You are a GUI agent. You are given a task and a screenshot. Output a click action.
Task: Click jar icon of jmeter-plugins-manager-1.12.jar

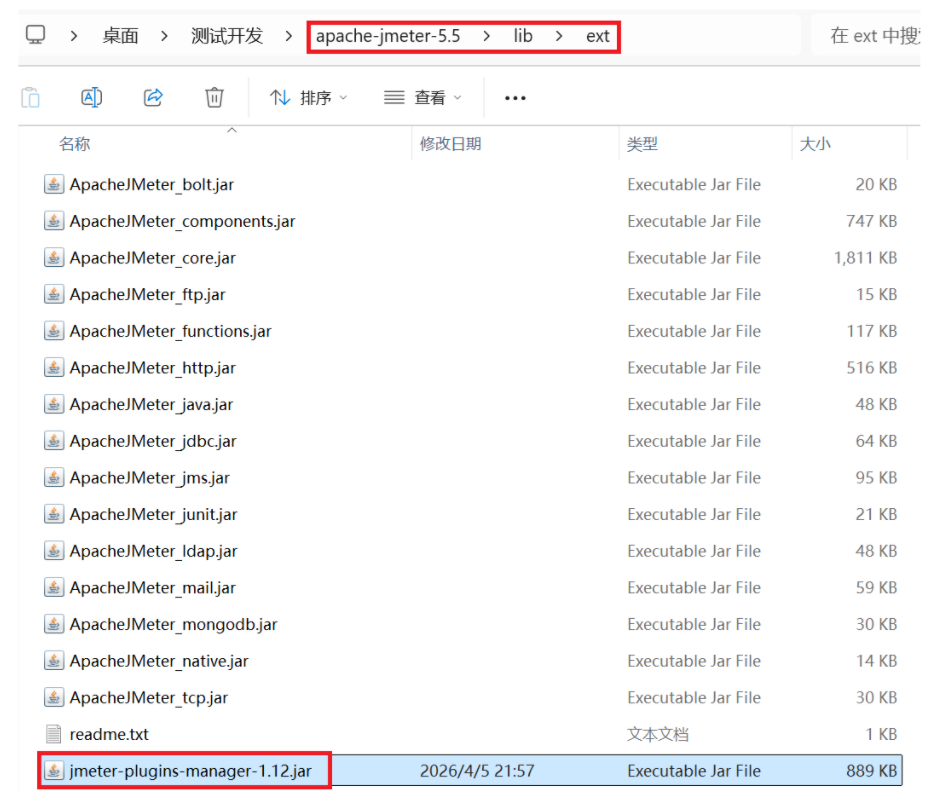(x=54, y=771)
